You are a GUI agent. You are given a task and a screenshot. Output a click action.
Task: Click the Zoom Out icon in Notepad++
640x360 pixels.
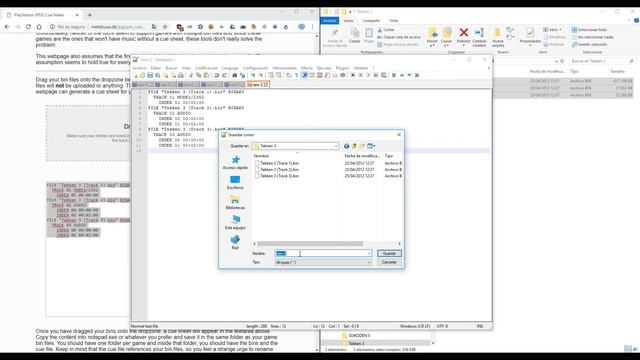(x=260, y=75)
